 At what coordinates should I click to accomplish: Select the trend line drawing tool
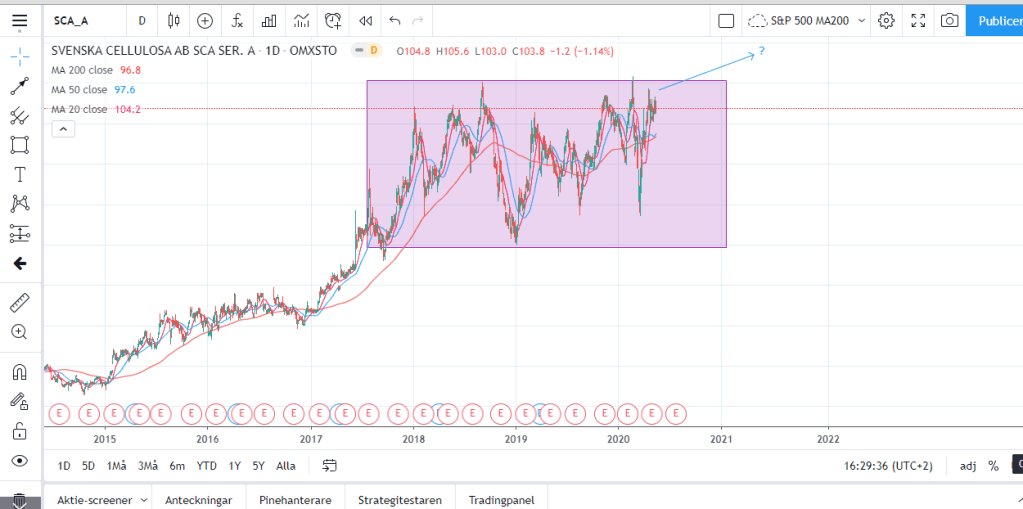pos(19,87)
